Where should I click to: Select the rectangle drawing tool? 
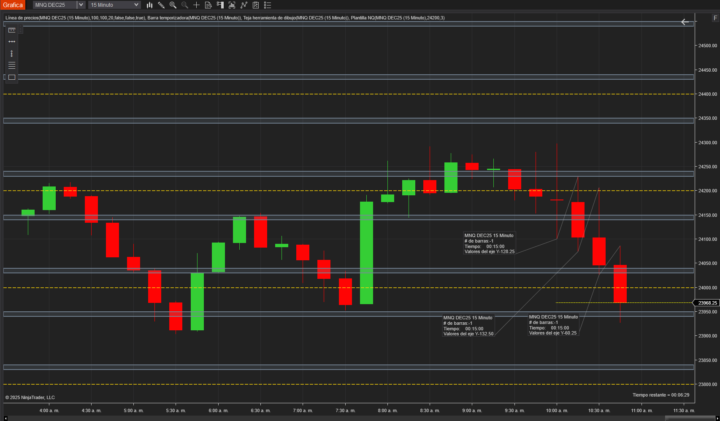[12, 77]
